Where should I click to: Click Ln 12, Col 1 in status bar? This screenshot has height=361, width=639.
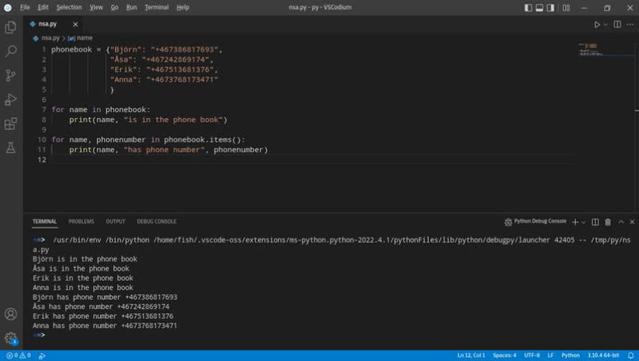pyautogui.click(x=471, y=356)
